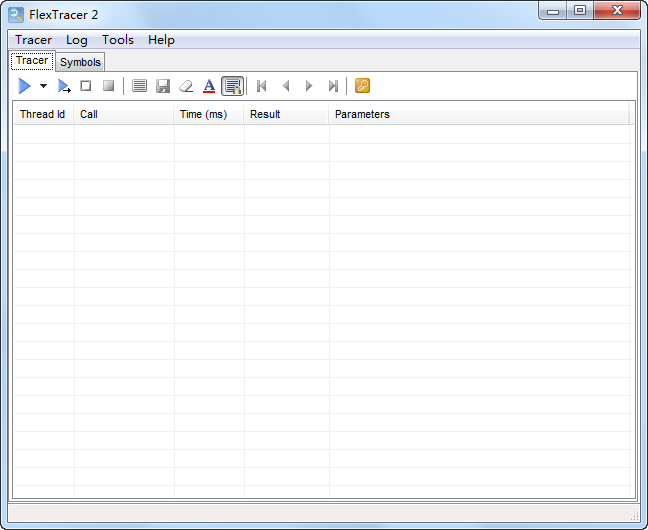Switch to the Symbols tab
648x530 pixels.
click(80, 62)
